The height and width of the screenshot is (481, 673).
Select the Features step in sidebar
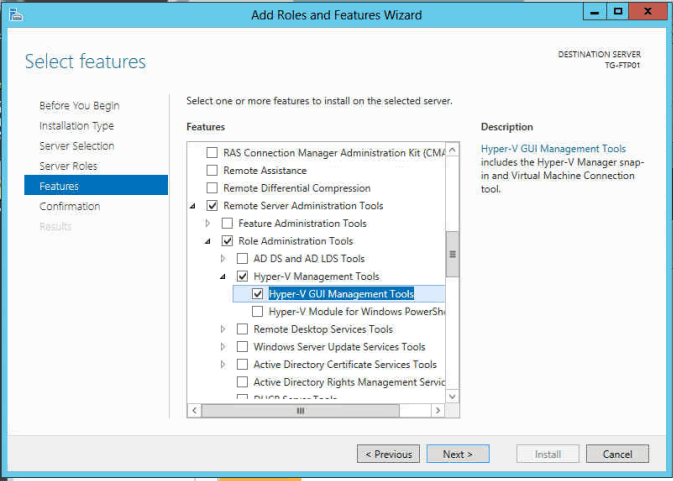[x=96, y=185]
